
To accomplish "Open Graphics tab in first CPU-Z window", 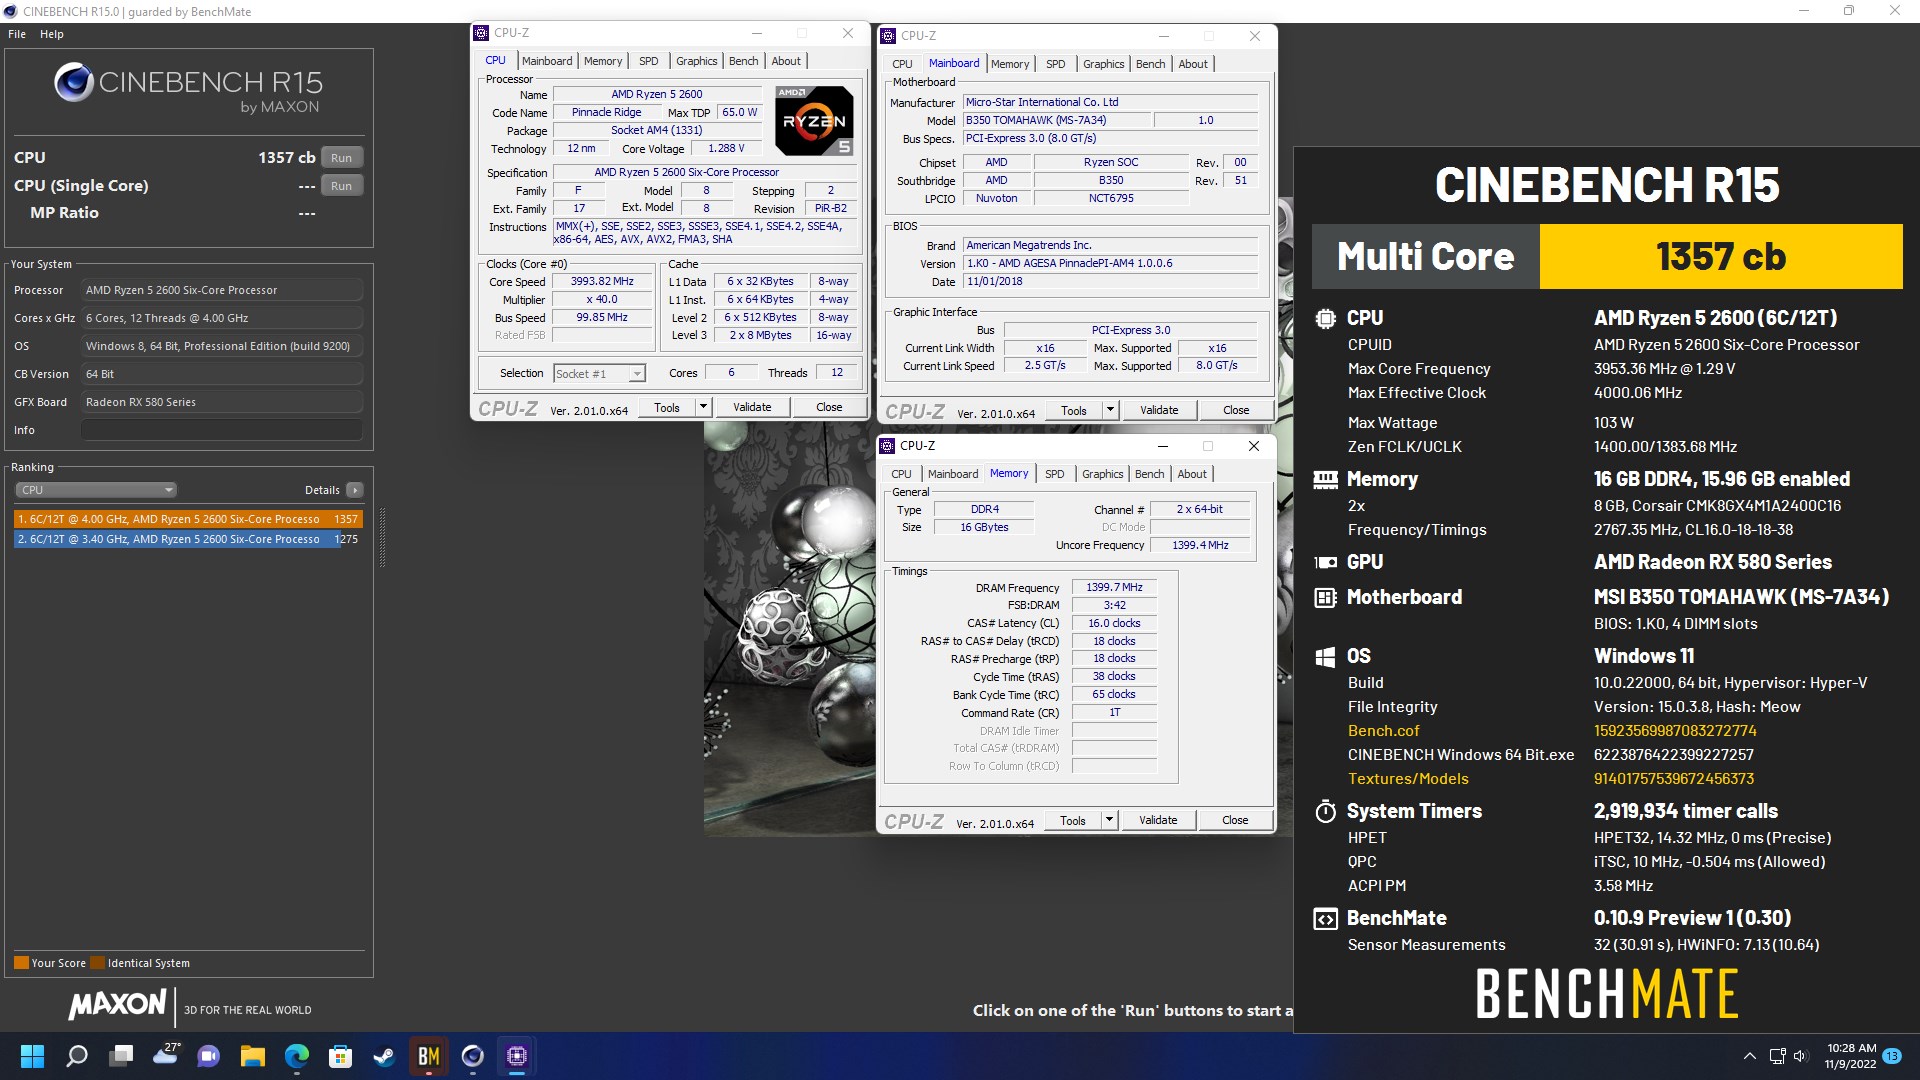I will pyautogui.click(x=697, y=61).
